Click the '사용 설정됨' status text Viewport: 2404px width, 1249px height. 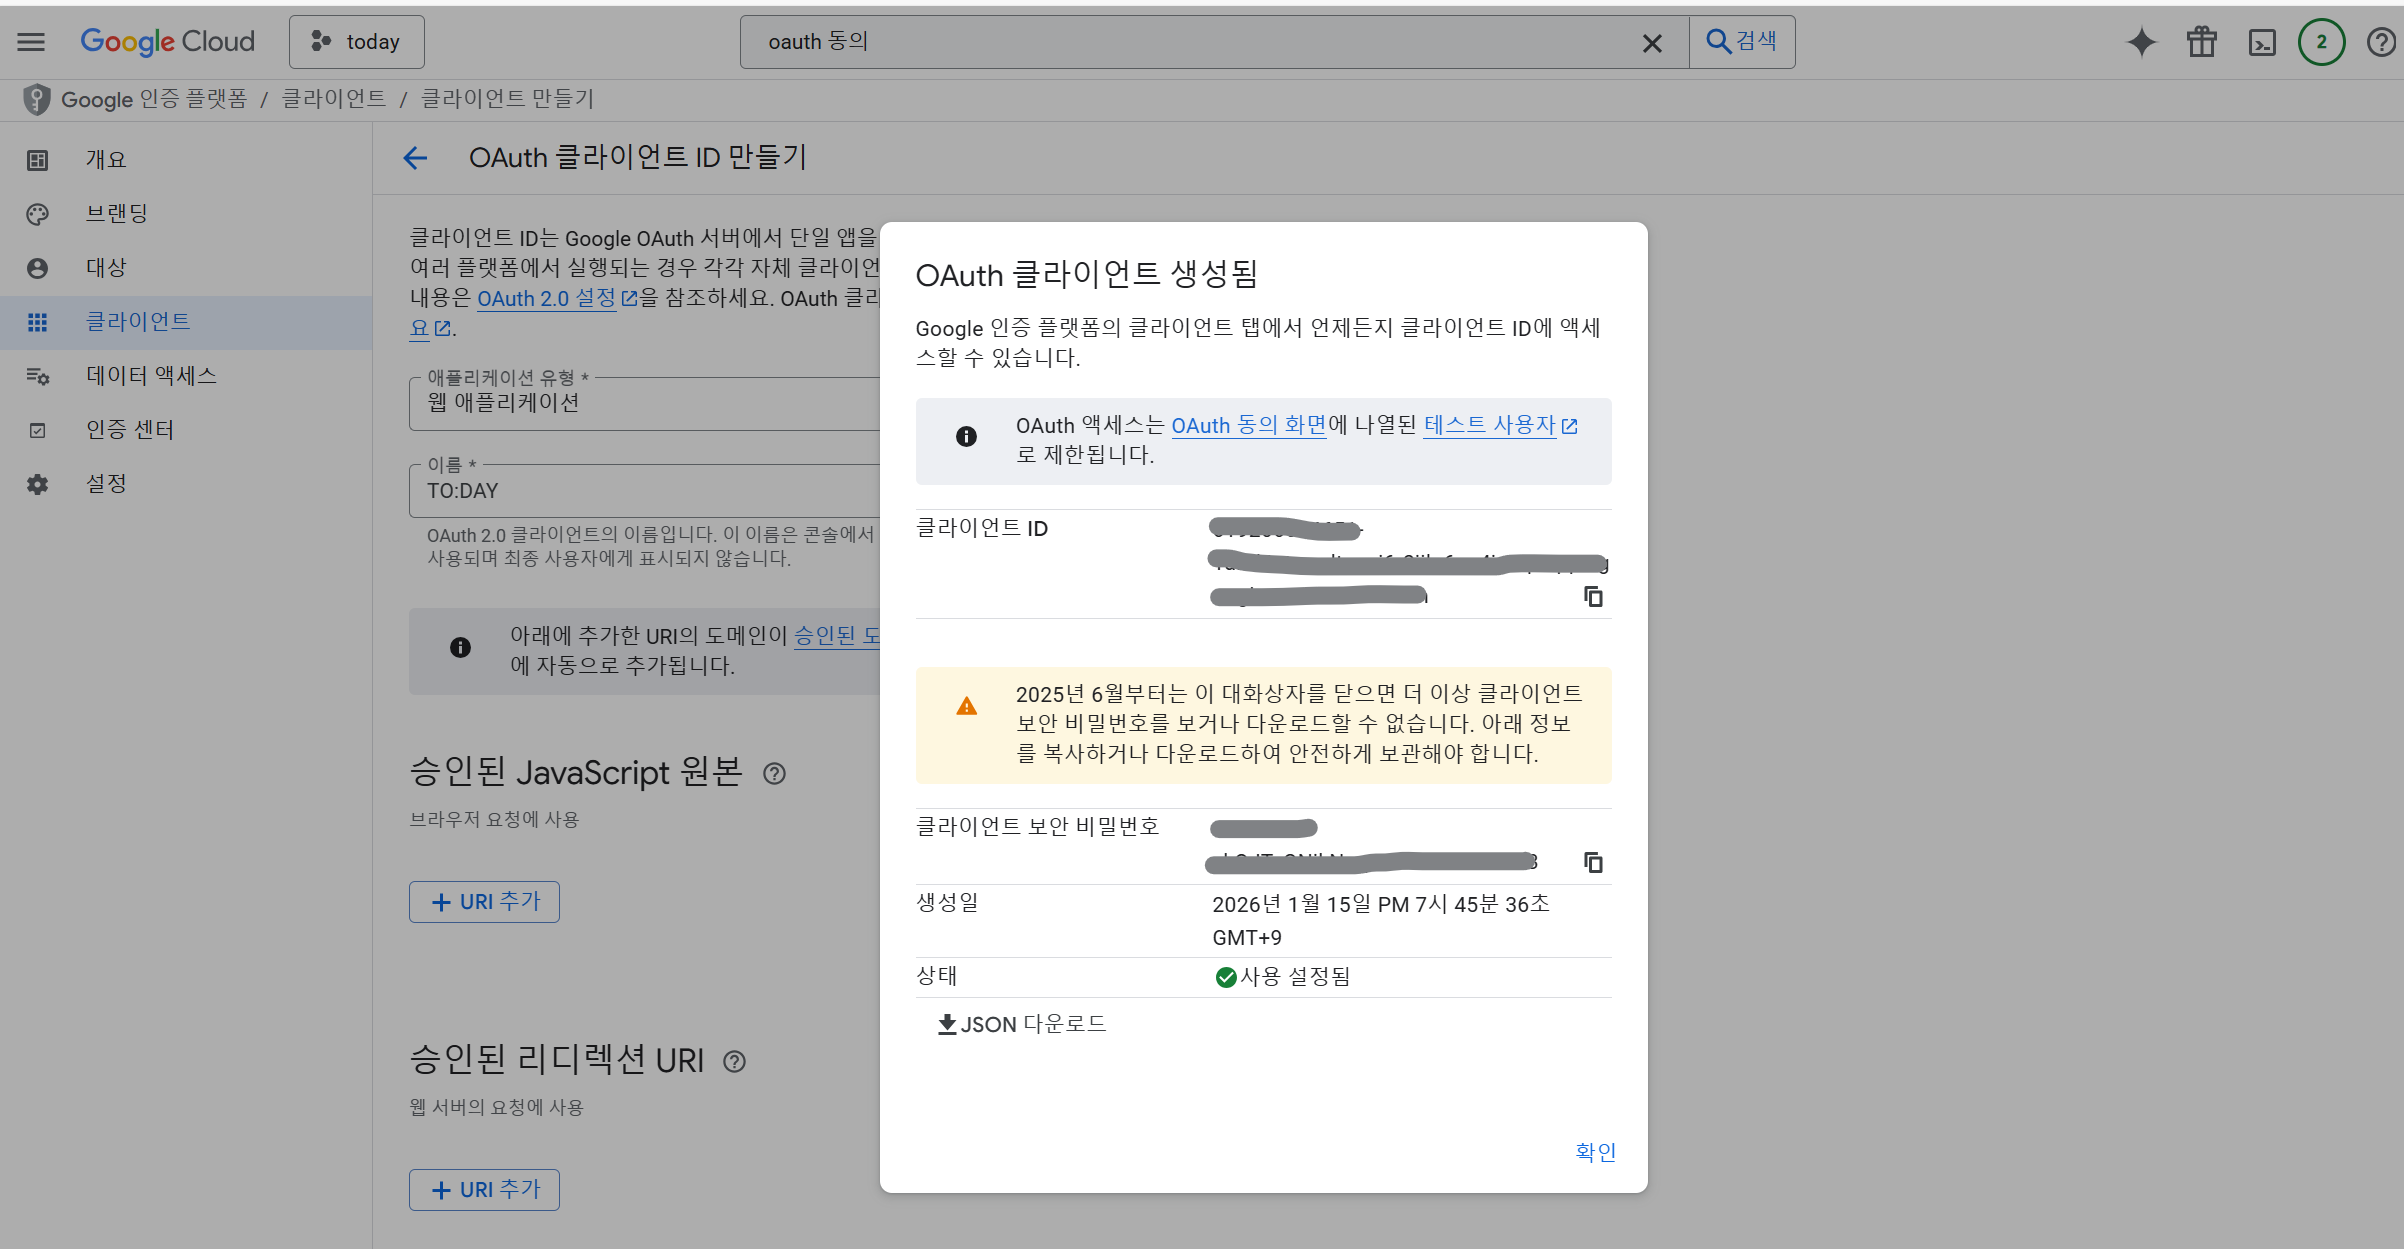click(1296, 977)
